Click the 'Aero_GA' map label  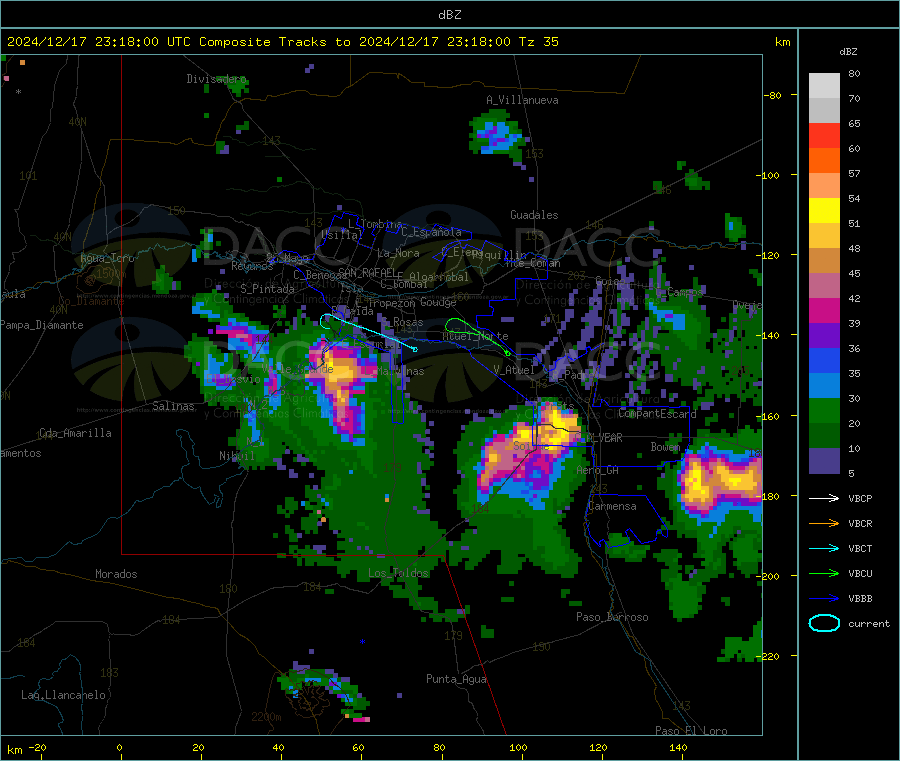point(598,470)
